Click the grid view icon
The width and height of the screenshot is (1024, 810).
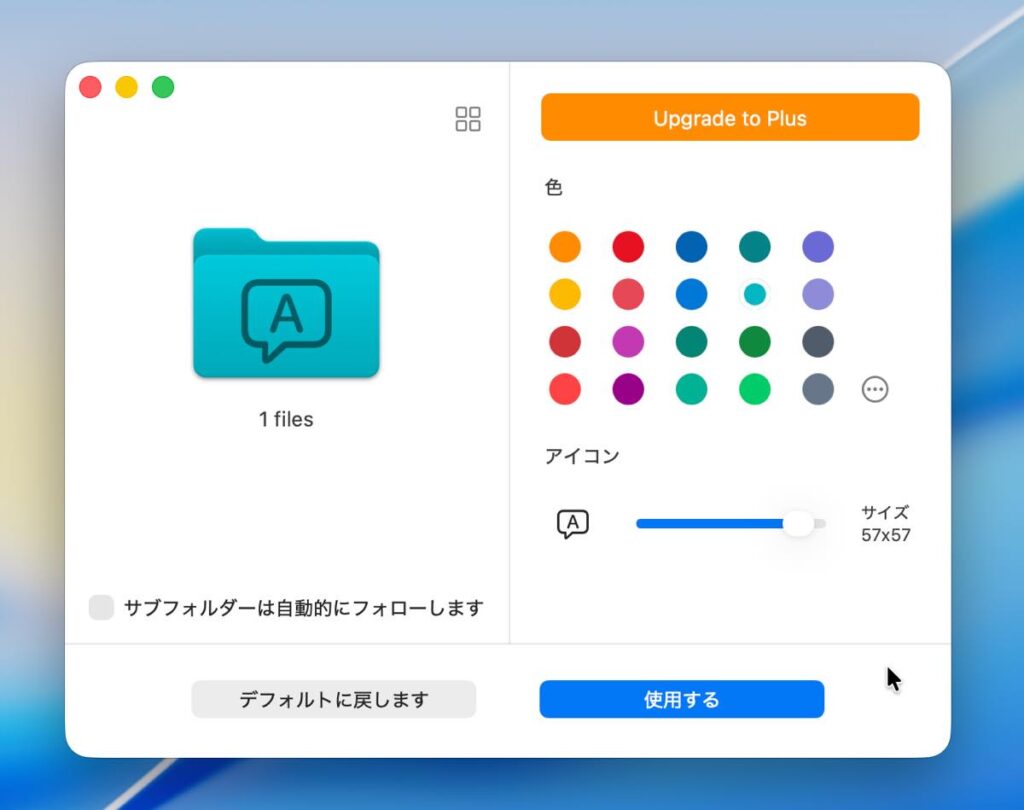(468, 119)
